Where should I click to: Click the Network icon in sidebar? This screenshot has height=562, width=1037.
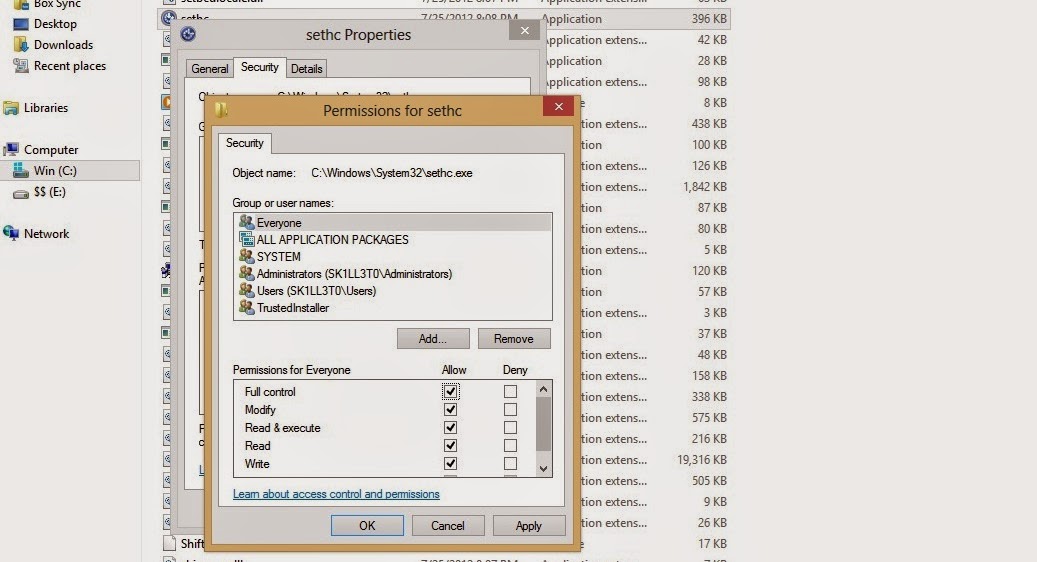click(x=11, y=233)
